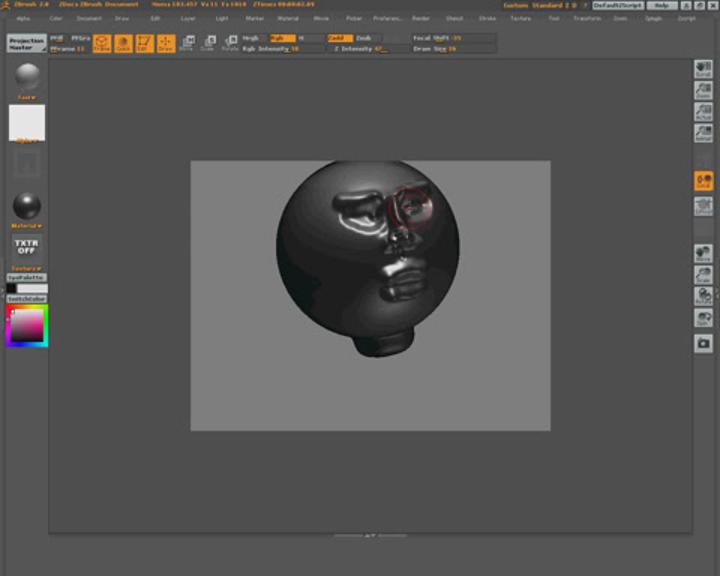Click the Scale icon on right shelf

click(703, 275)
